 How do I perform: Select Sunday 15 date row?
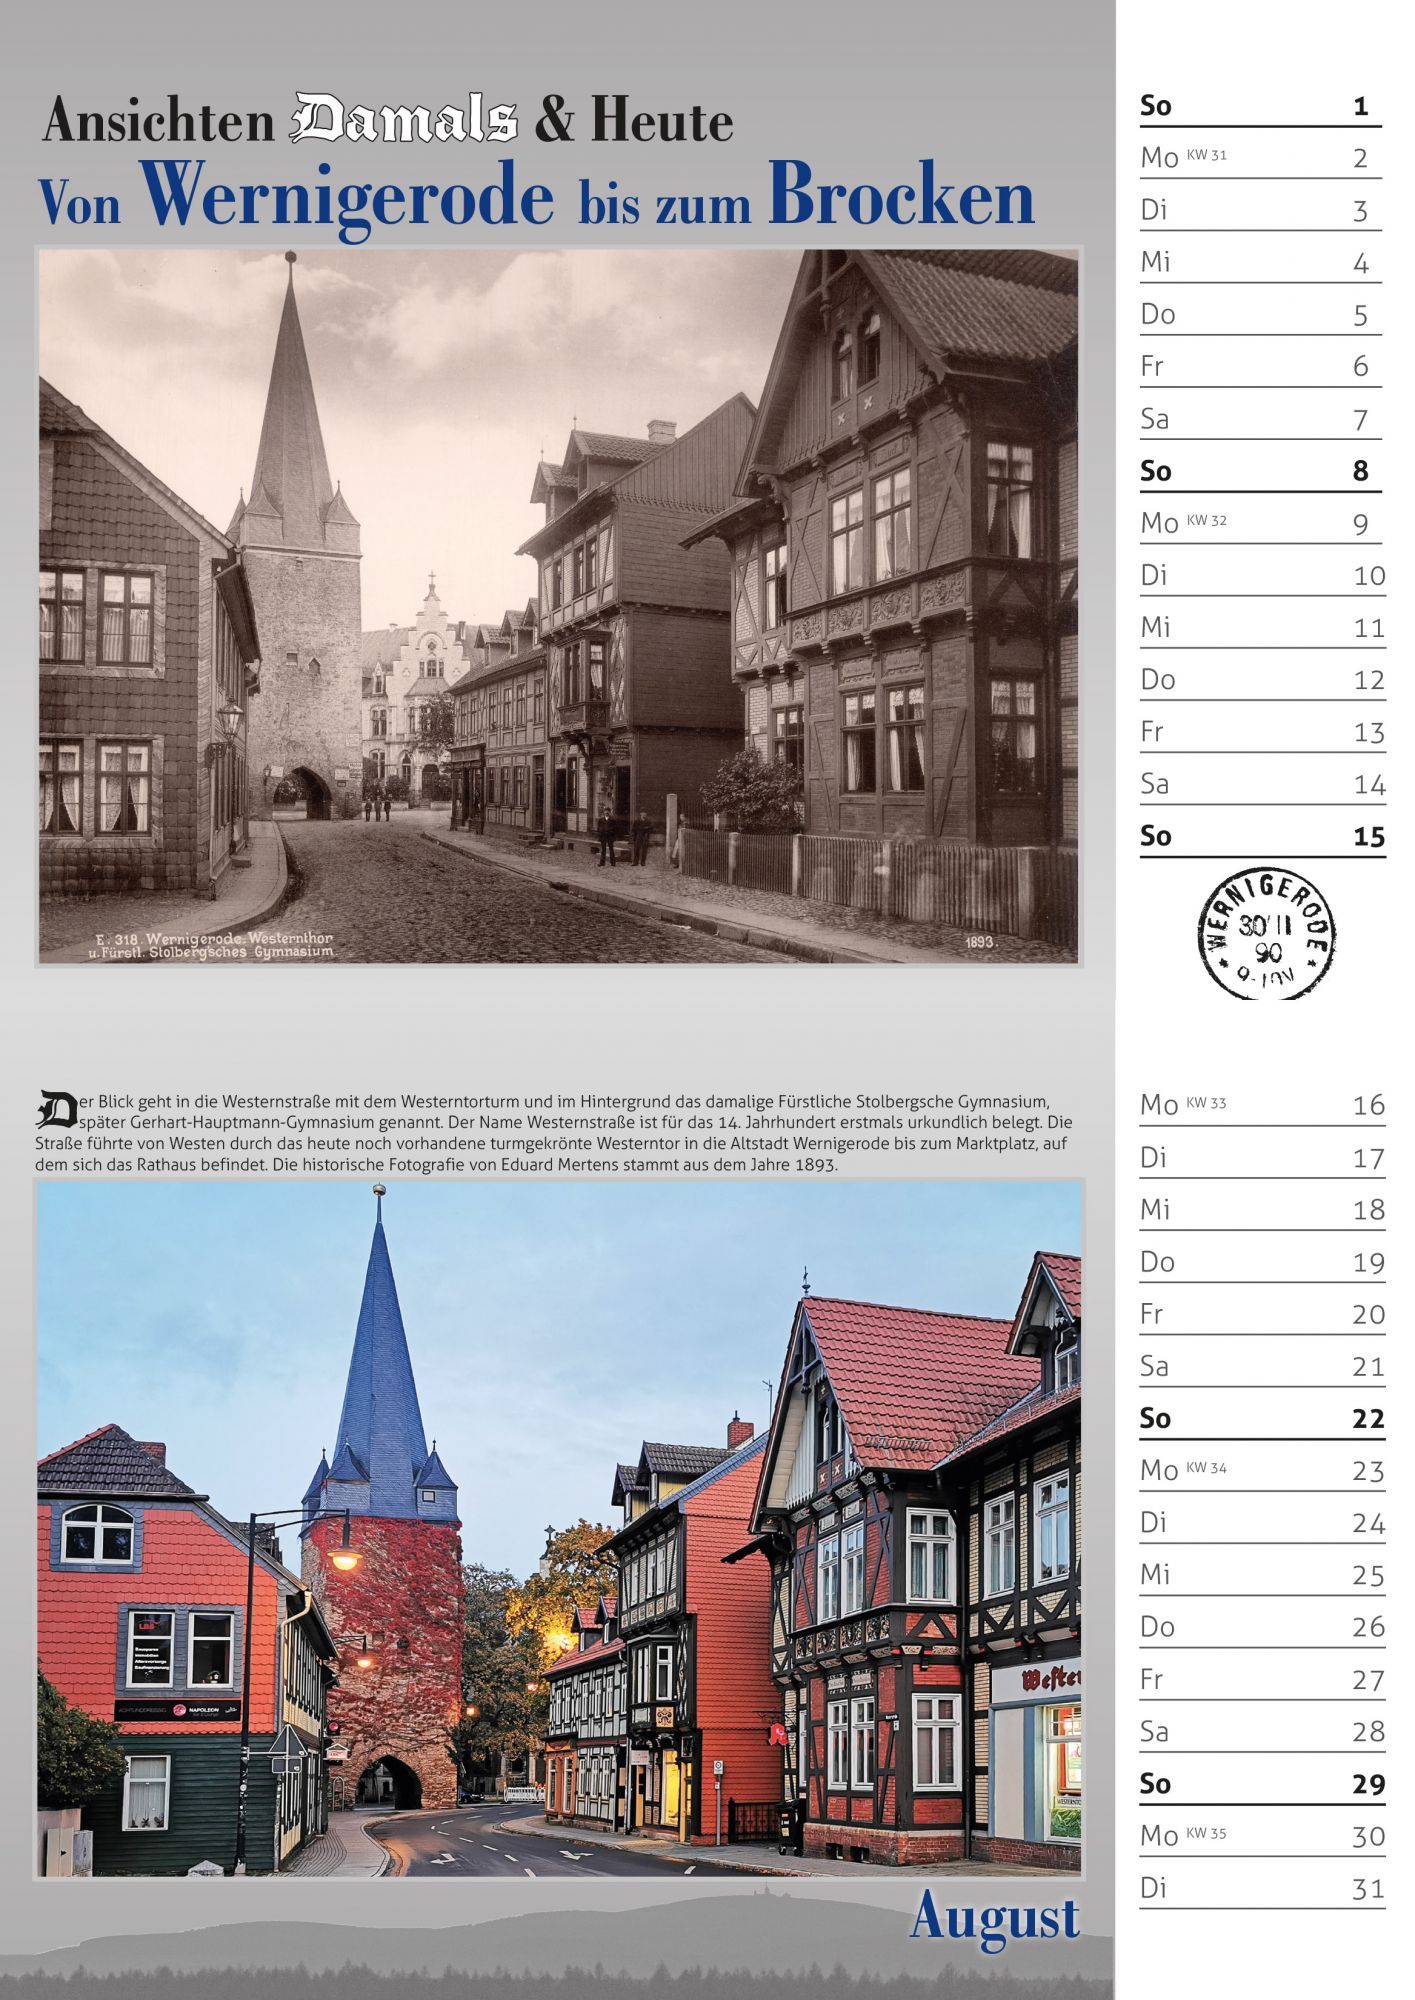point(1260,836)
